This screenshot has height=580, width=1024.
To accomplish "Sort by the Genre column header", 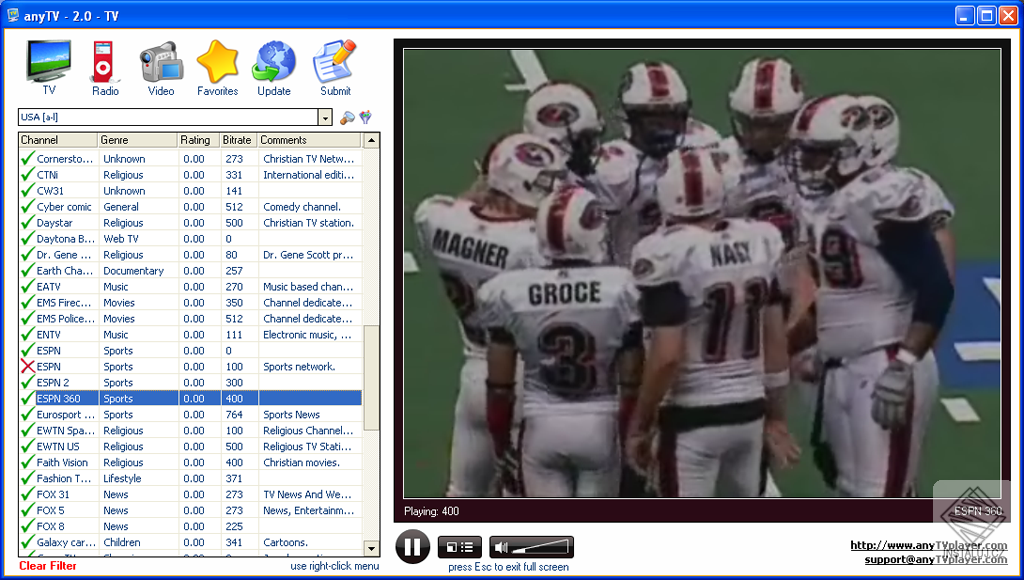I will point(138,140).
